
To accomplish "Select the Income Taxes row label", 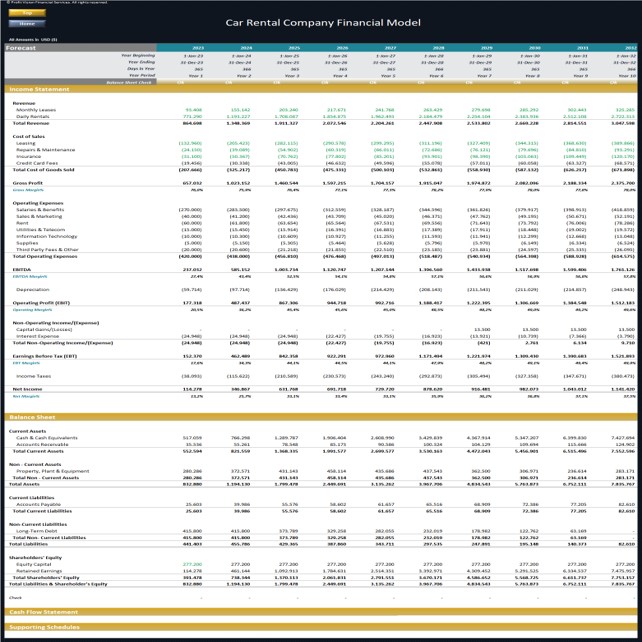I will [x=34, y=376].
